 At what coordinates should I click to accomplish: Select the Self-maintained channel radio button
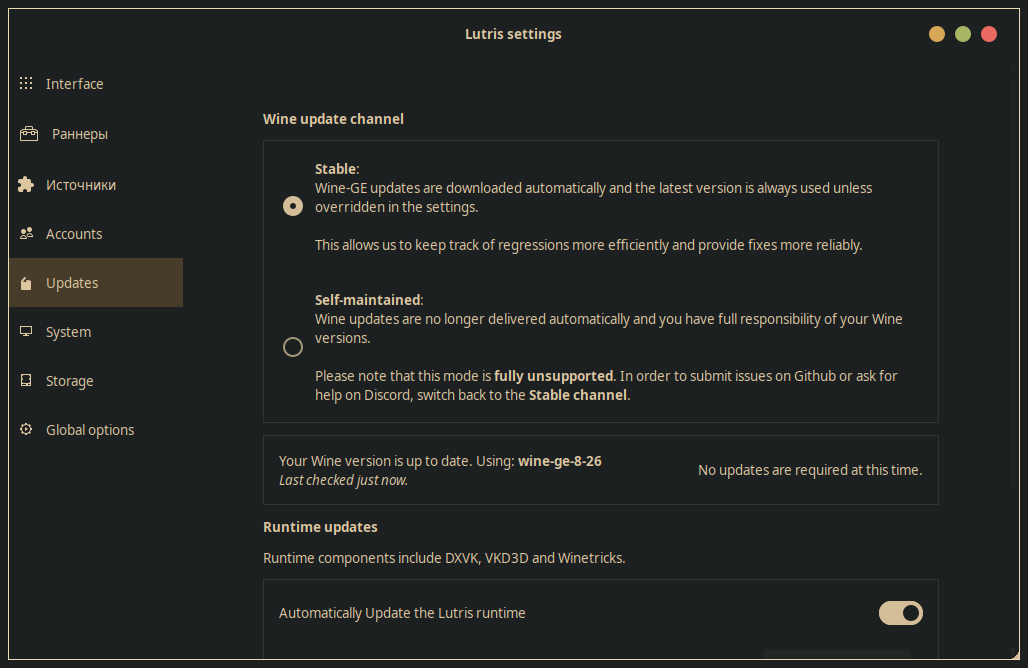click(293, 347)
